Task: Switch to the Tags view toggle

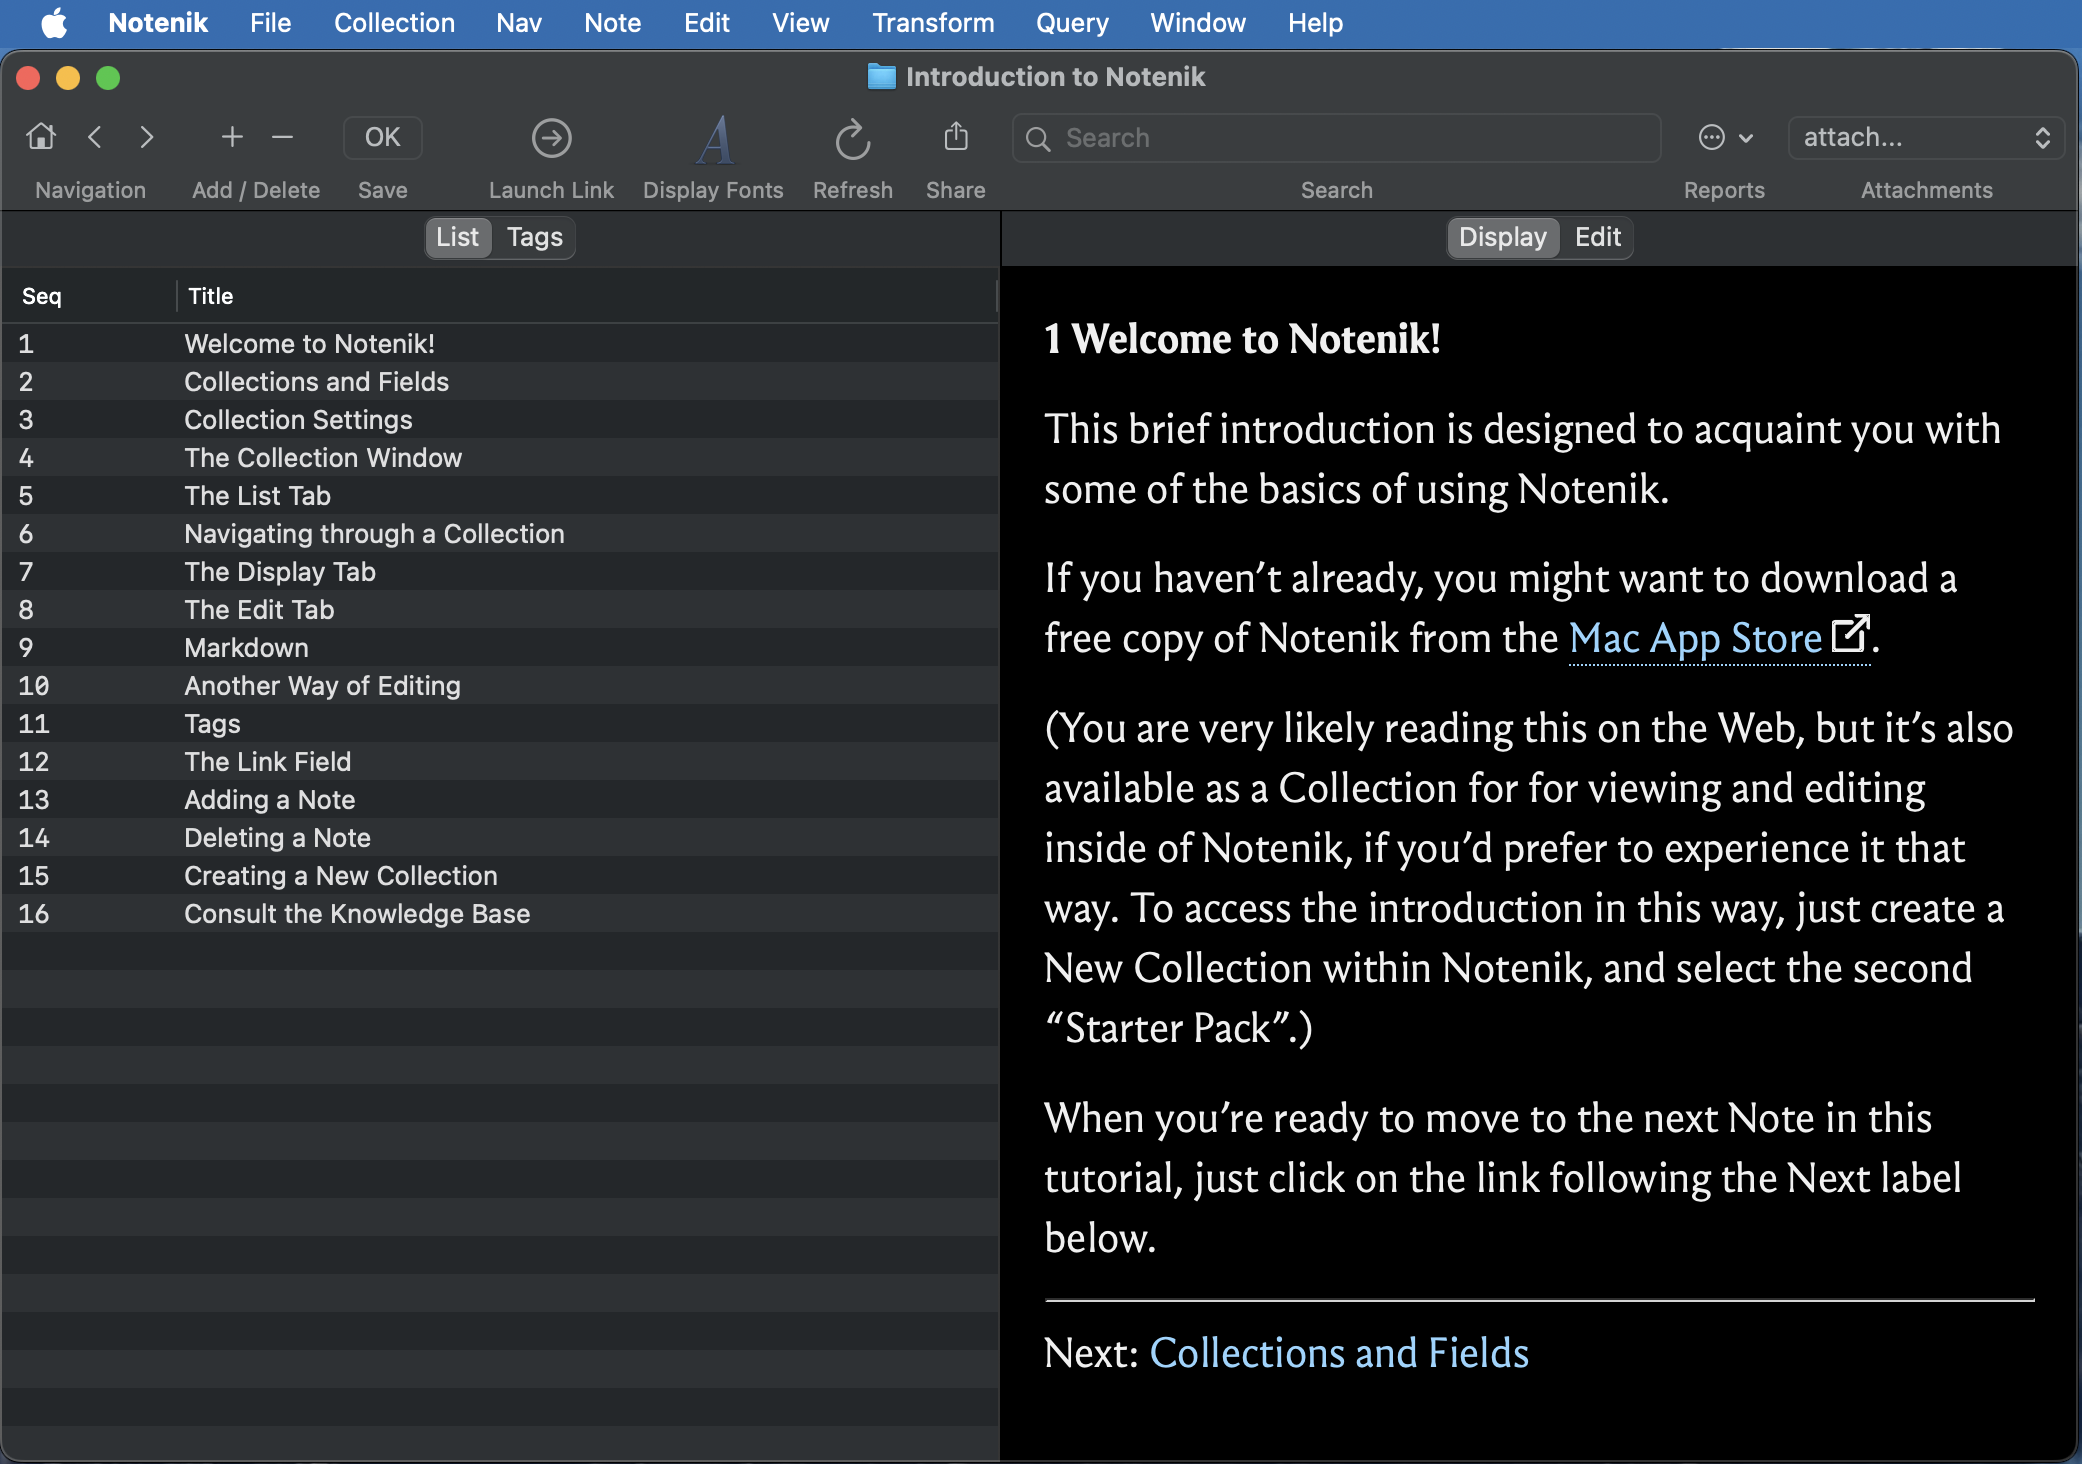Action: pyautogui.click(x=534, y=237)
